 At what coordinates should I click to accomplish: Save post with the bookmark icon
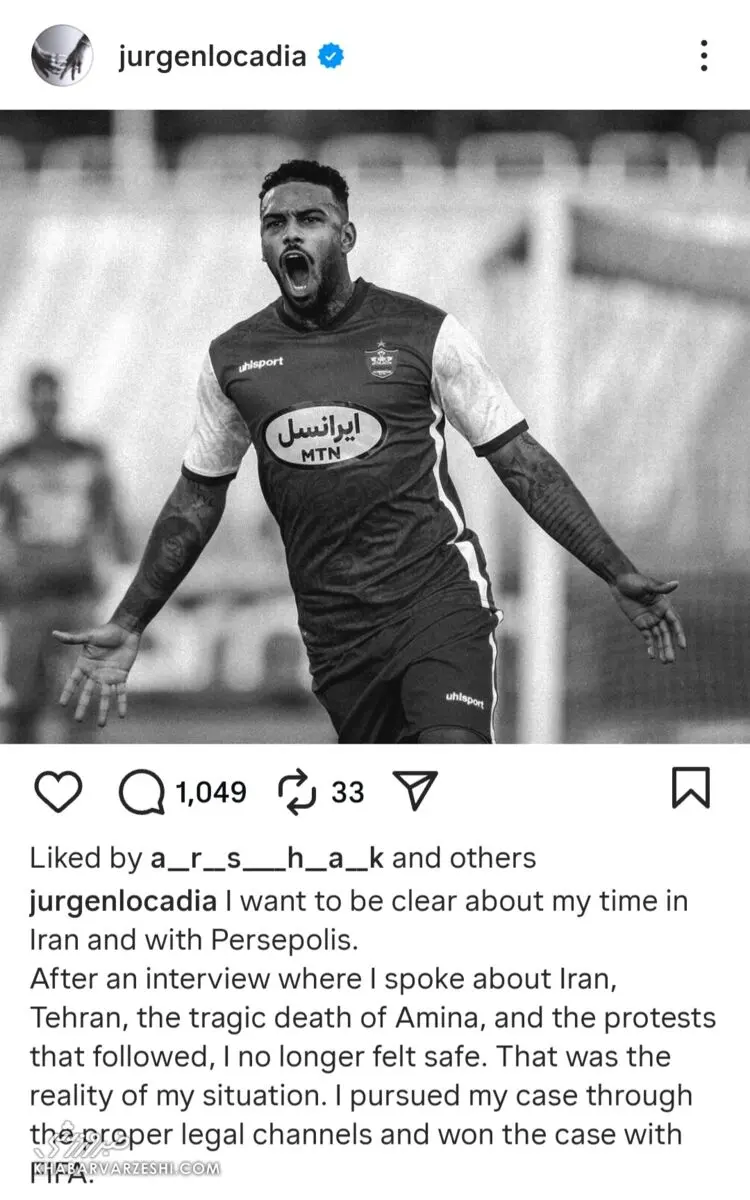690,788
